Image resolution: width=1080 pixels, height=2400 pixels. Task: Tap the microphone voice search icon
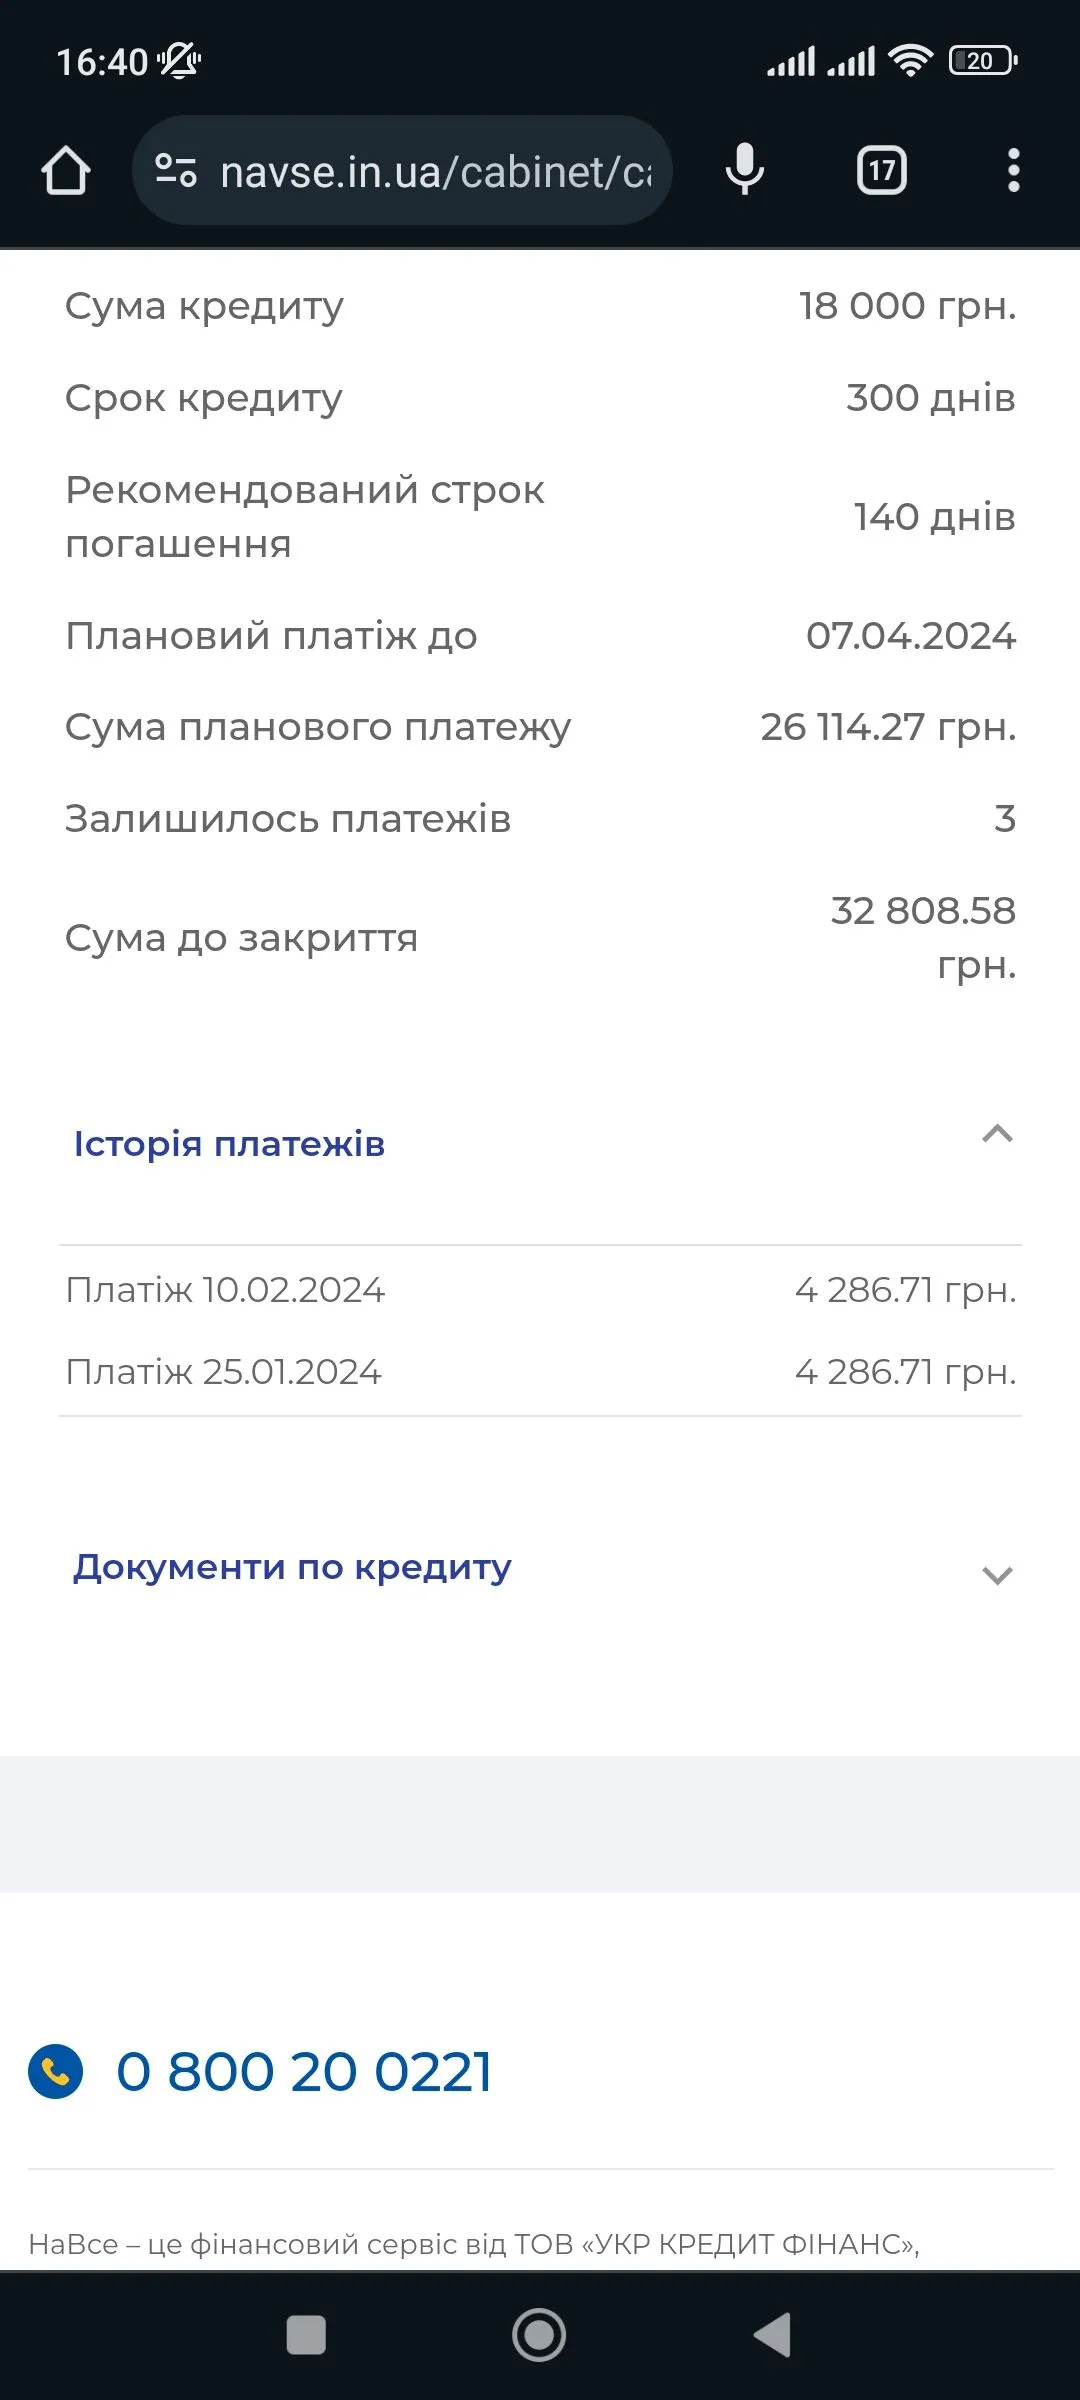(745, 170)
